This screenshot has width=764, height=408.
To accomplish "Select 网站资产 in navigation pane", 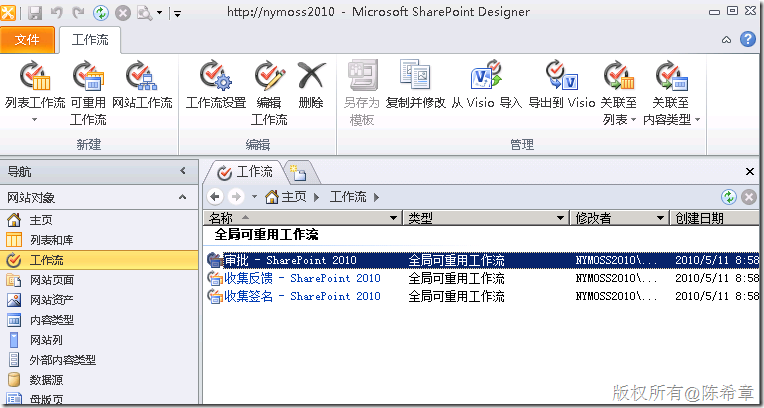I will pos(99,300).
